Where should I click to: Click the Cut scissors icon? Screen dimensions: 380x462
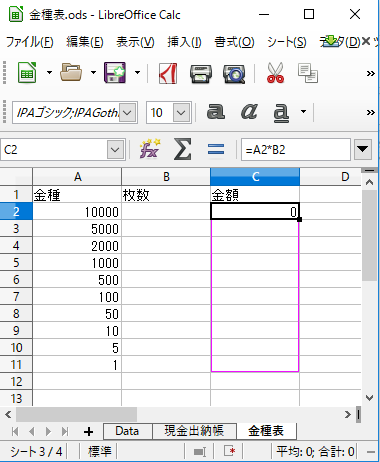point(275,73)
